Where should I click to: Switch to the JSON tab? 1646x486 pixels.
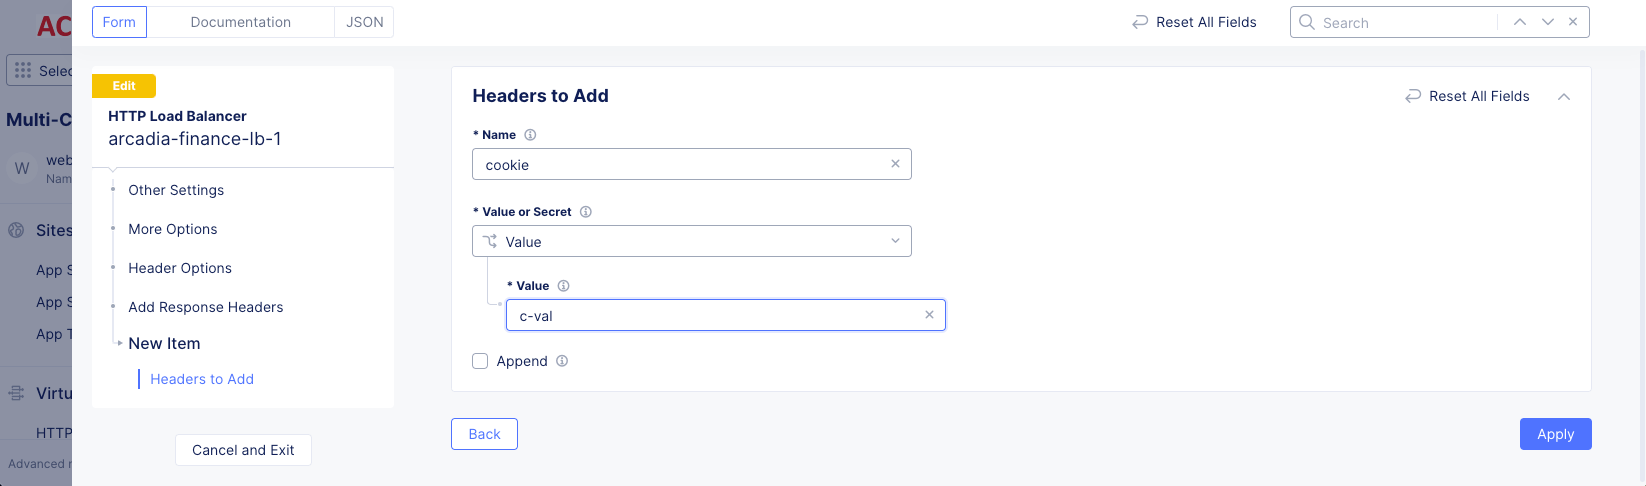364,22
